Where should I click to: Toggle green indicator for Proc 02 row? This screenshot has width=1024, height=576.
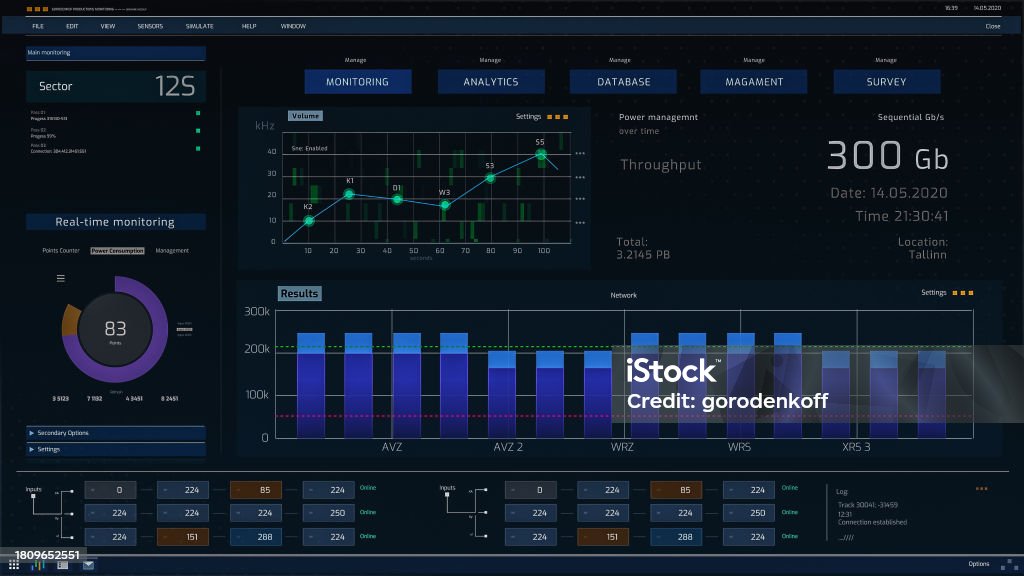tap(198, 131)
